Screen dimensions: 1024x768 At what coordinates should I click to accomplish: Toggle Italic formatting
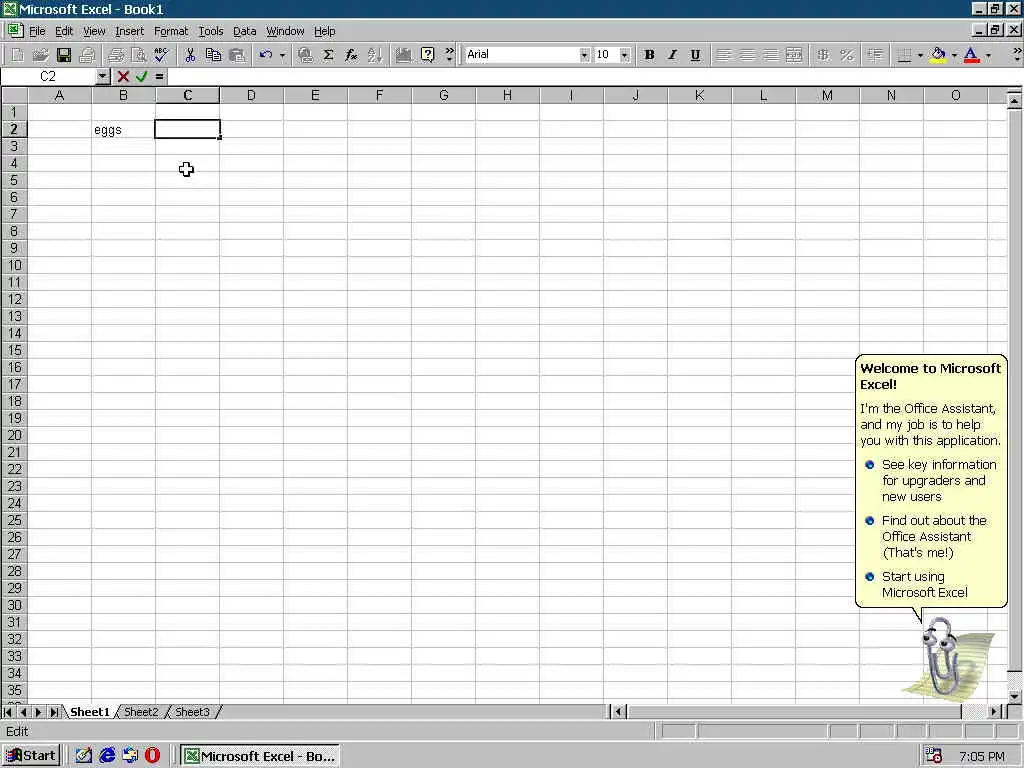pos(672,55)
